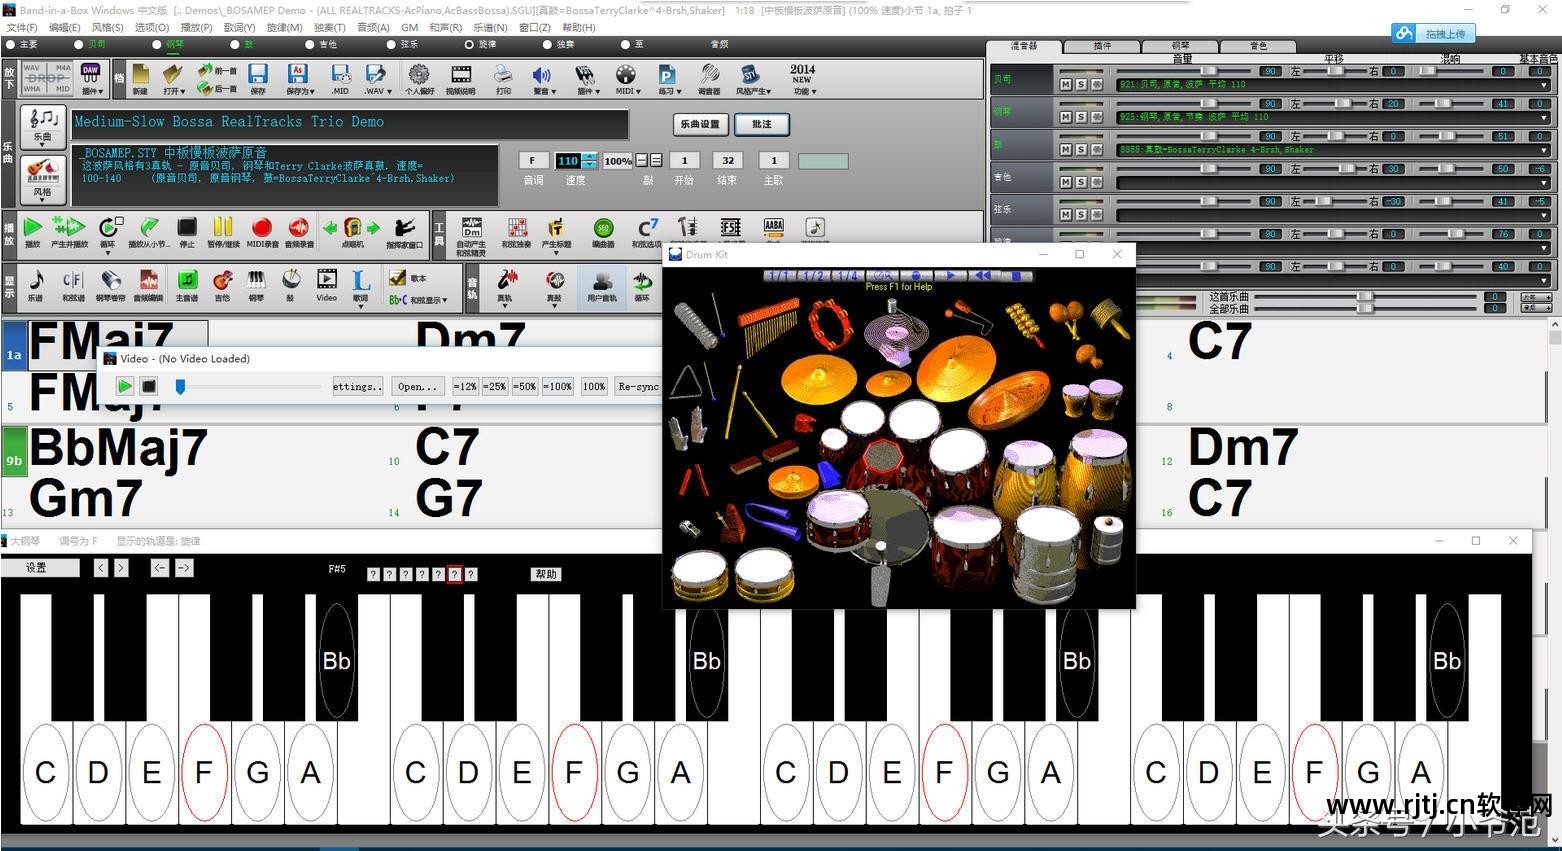The width and height of the screenshot is (1562, 851).
Task: Open the 旋律(M) menu
Action: point(284,28)
